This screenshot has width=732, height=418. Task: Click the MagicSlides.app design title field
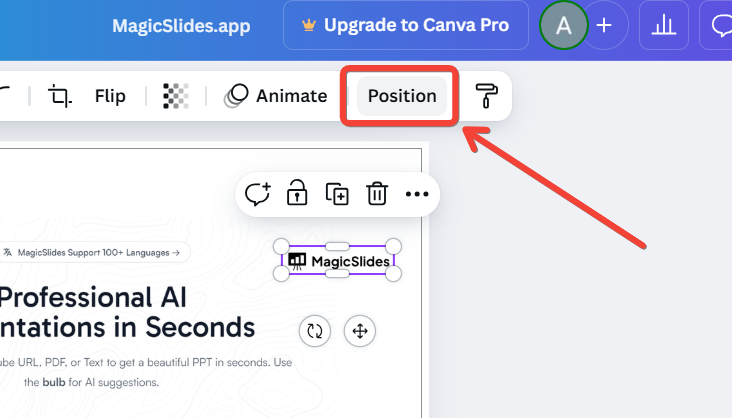click(x=181, y=26)
